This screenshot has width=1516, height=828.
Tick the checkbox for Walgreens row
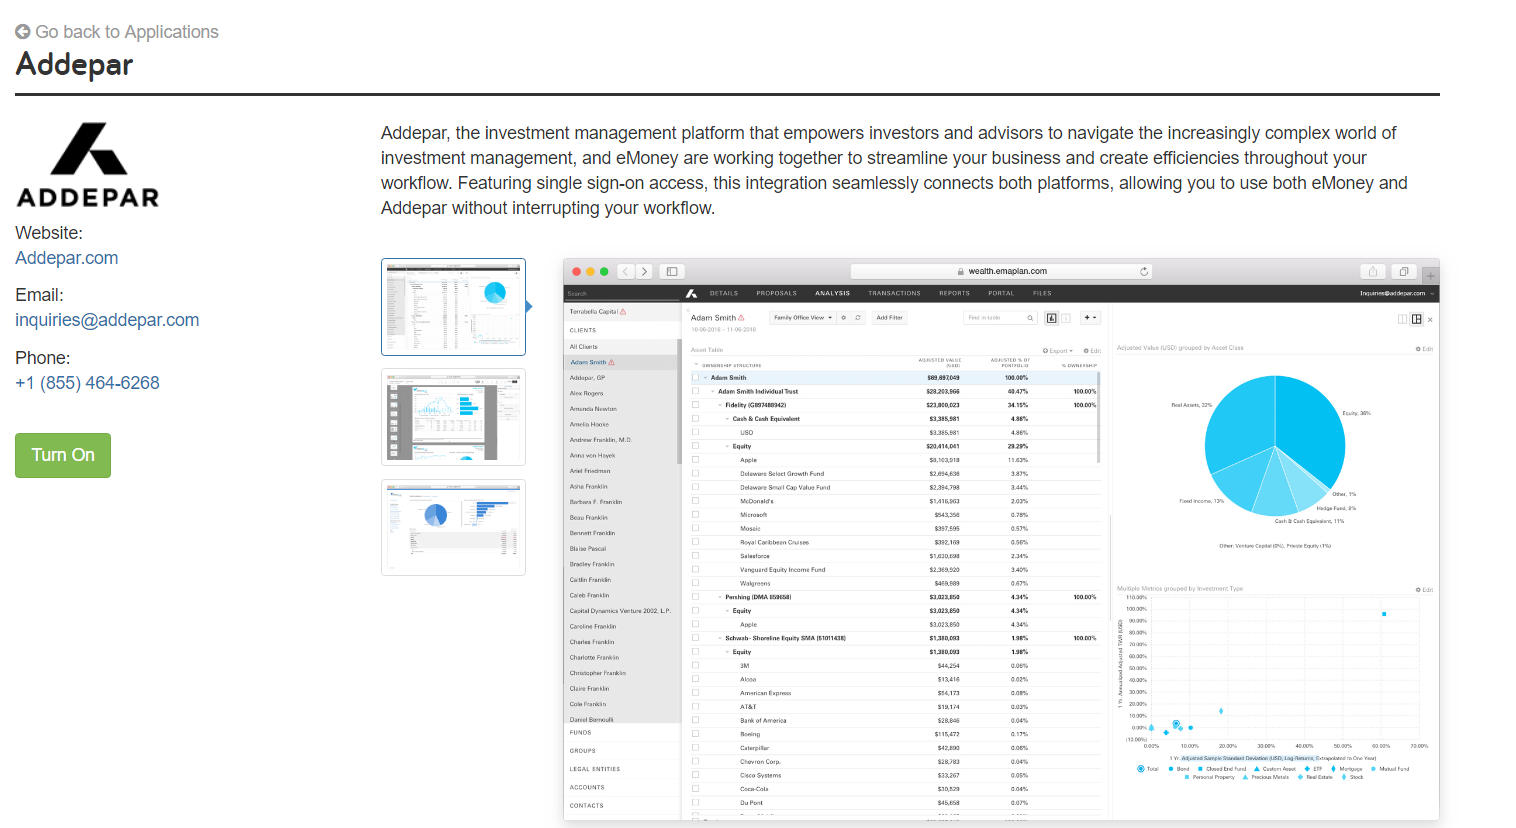[695, 583]
